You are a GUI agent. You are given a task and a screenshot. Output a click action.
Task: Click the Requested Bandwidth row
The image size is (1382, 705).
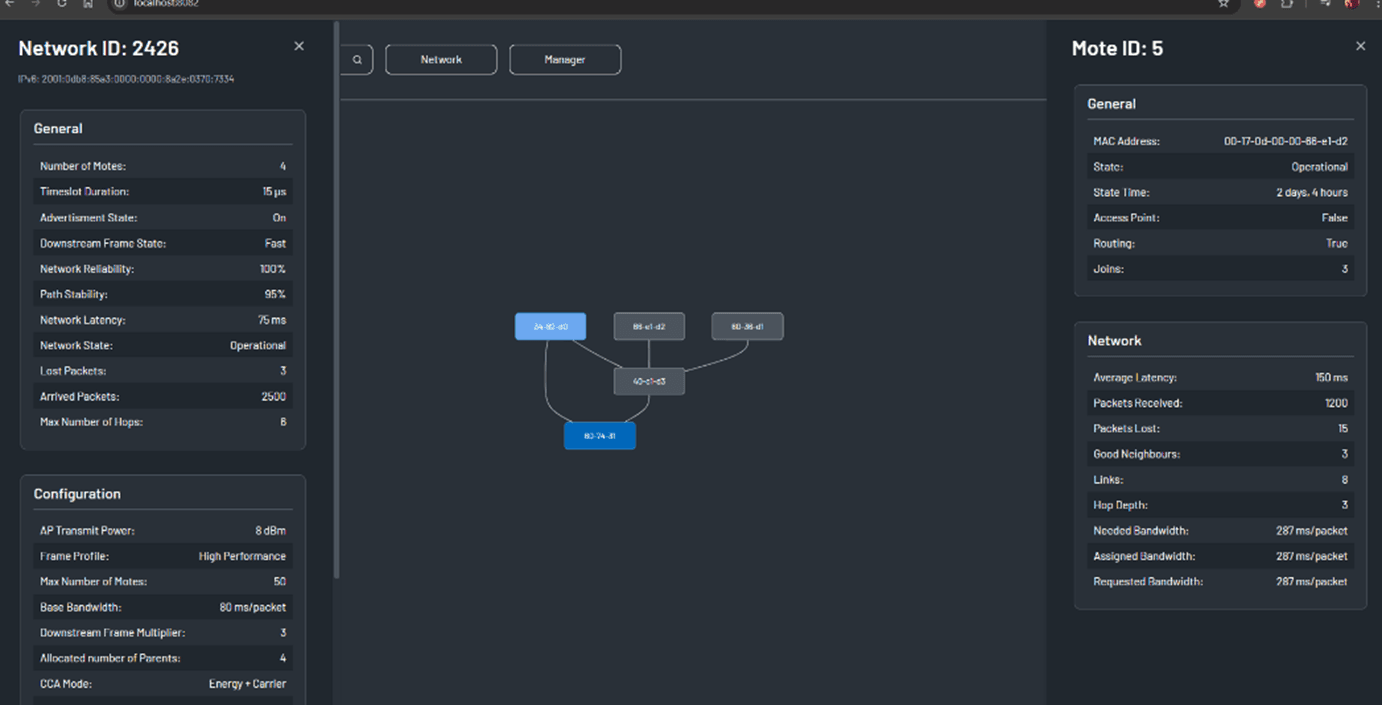[x=1220, y=582]
